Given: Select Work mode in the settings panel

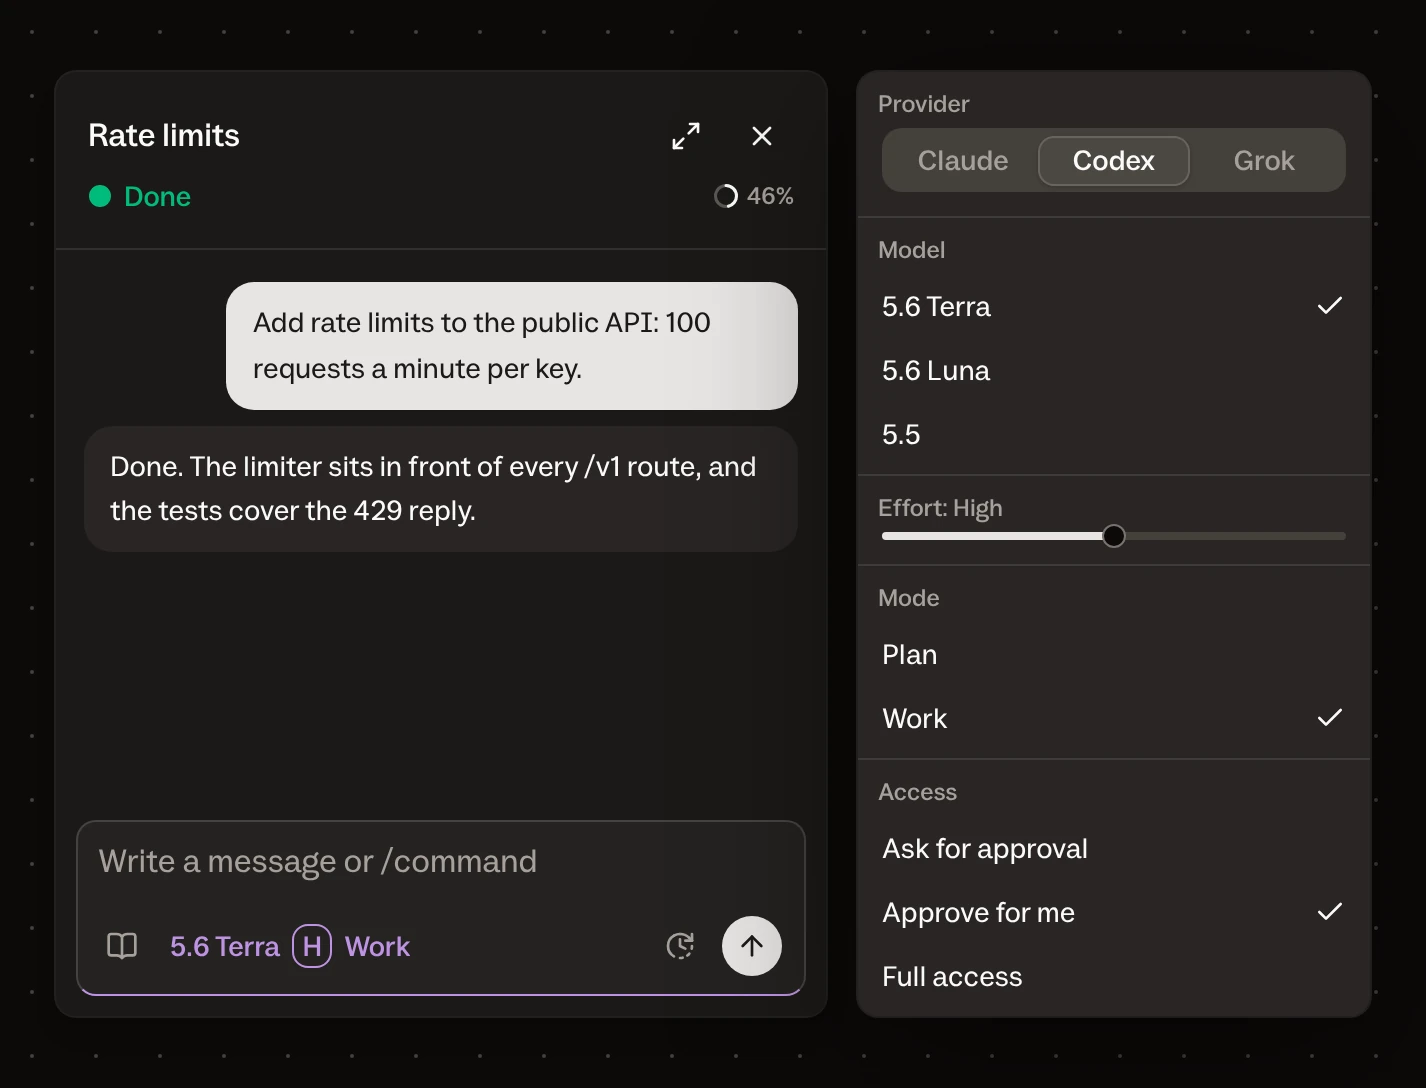Looking at the screenshot, I should (x=1114, y=718).
